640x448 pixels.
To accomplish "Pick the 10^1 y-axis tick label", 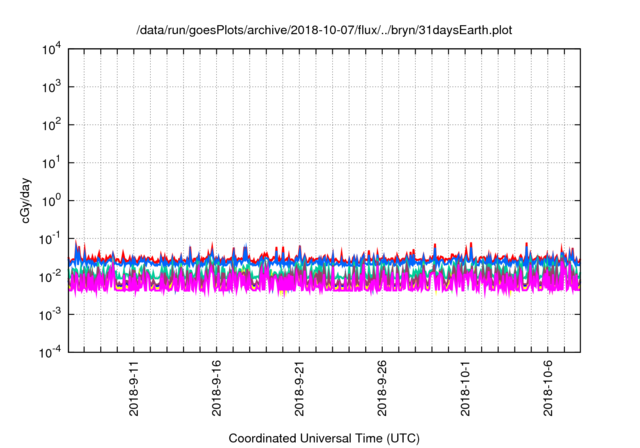I will coord(51,162).
